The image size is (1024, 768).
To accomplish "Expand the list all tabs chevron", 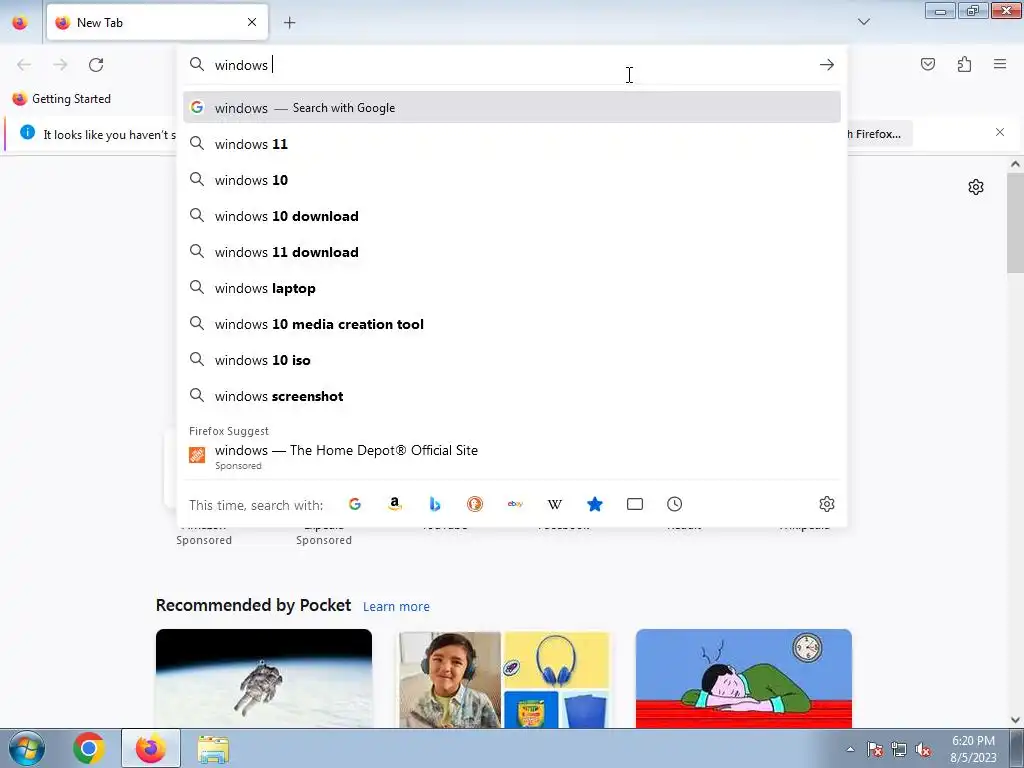I will (863, 22).
